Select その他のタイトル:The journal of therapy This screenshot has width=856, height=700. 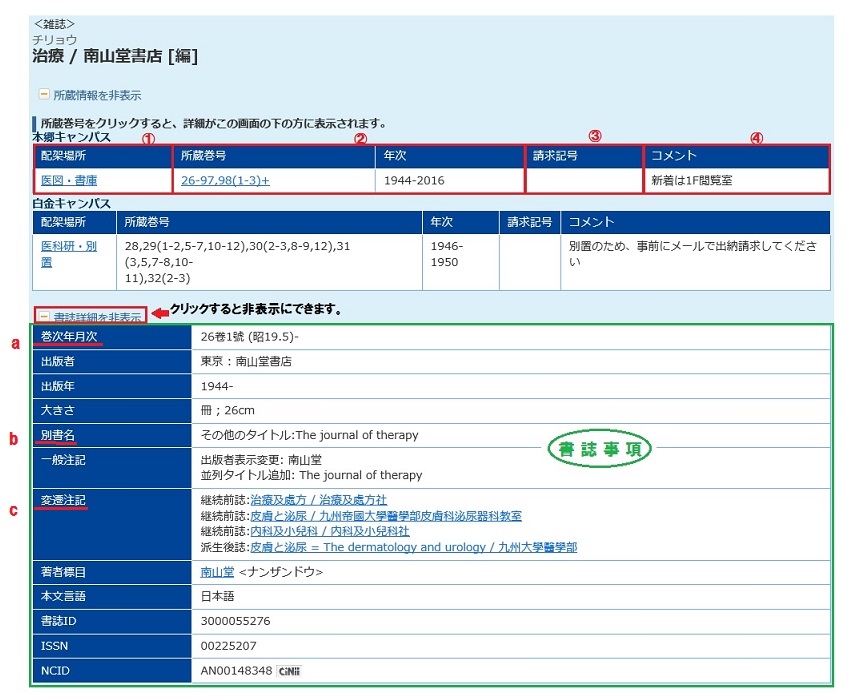pyautogui.click(x=310, y=435)
